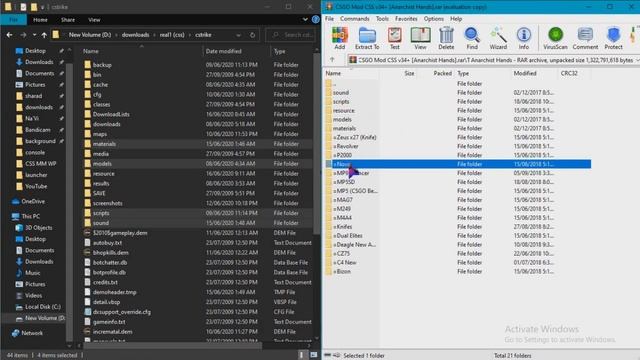Expand the Explorer ribbon chevron
The height and width of the screenshot is (360, 640).
(x=305, y=19)
